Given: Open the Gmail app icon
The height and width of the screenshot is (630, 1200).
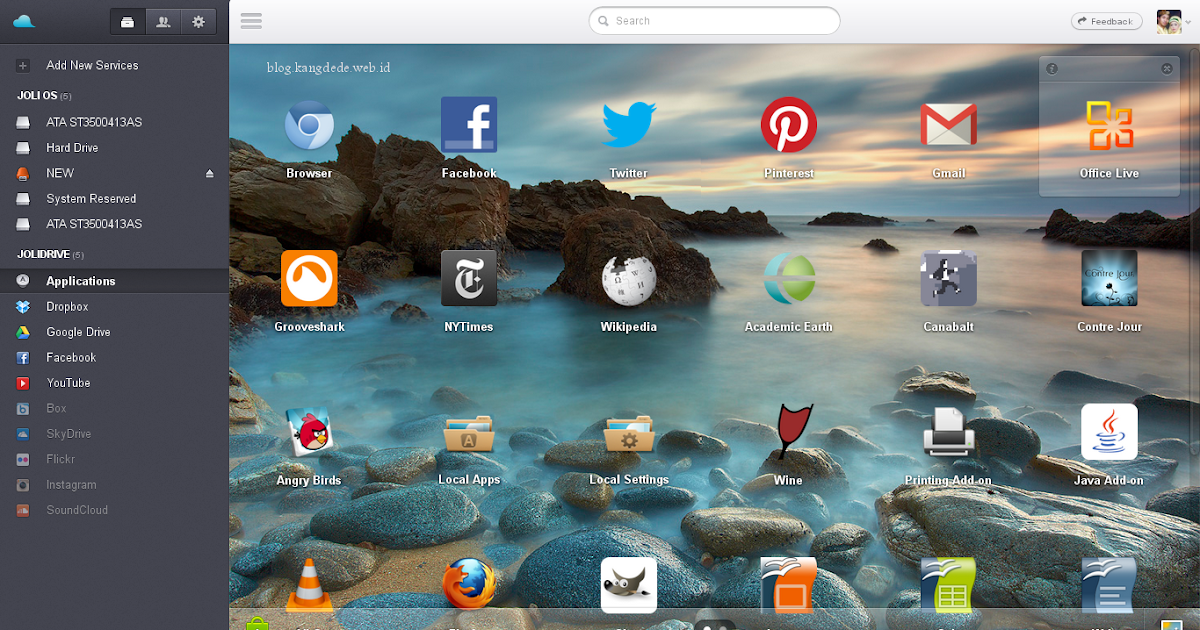Looking at the screenshot, I should pos(949,126).
